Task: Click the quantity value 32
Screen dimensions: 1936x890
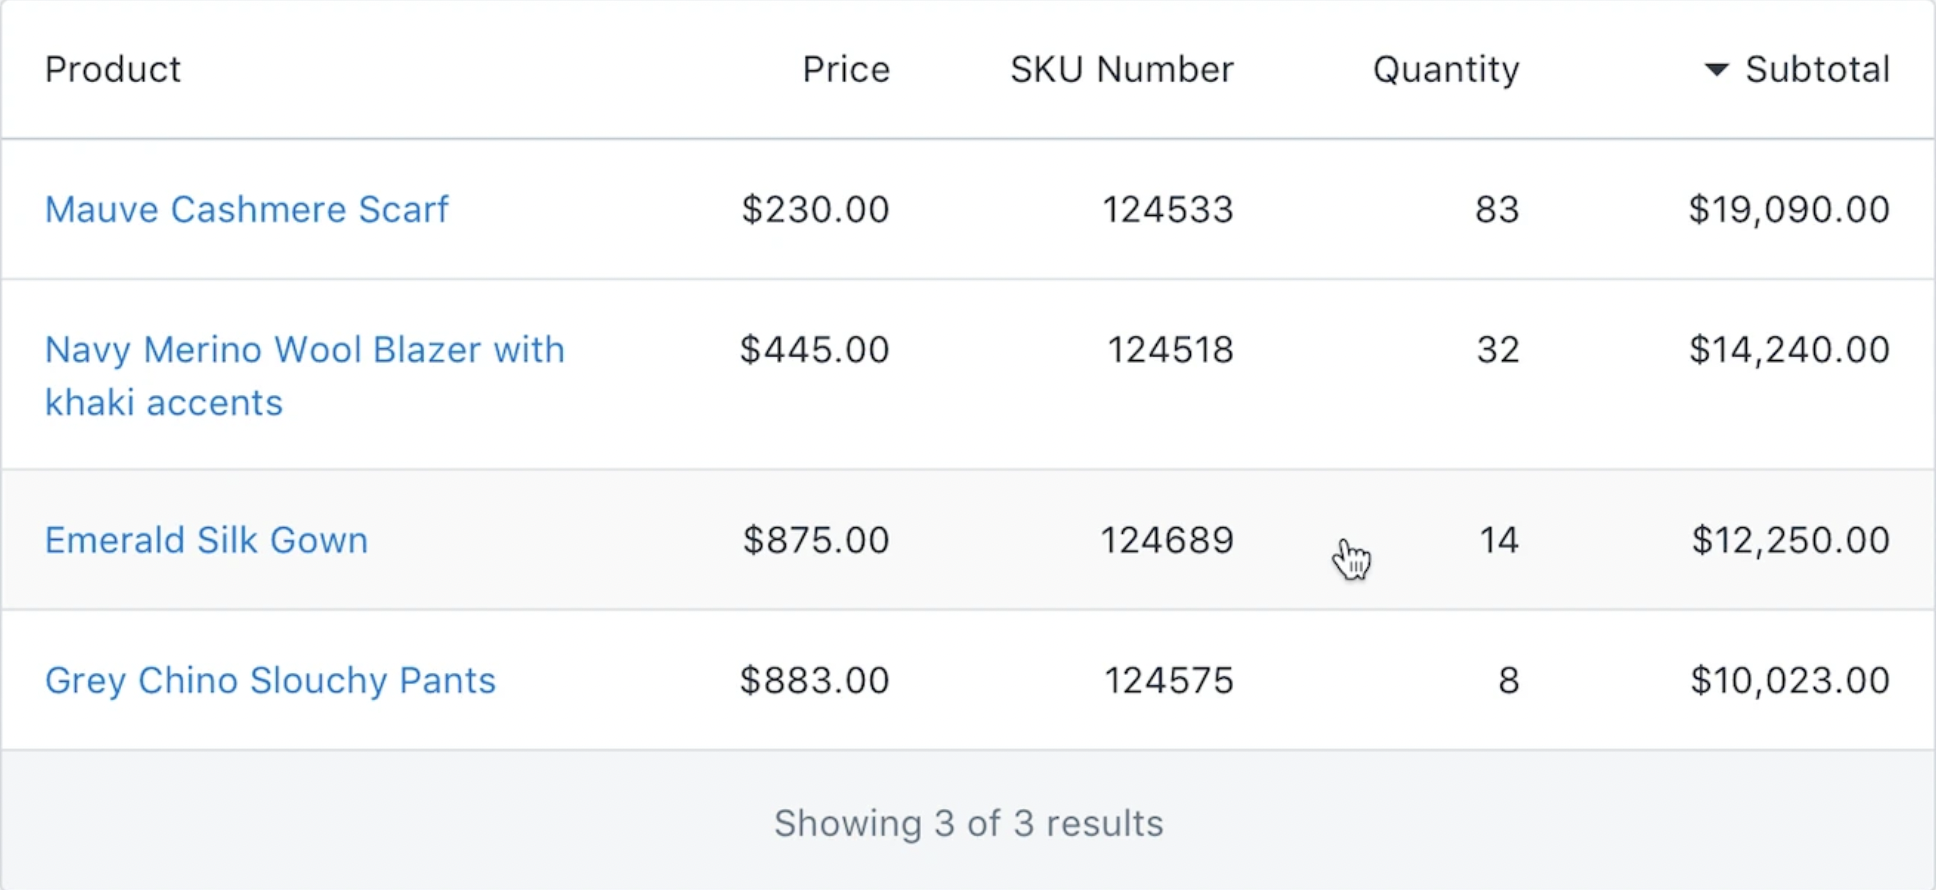Action: pyautogui.click(x=1497, y=350)
